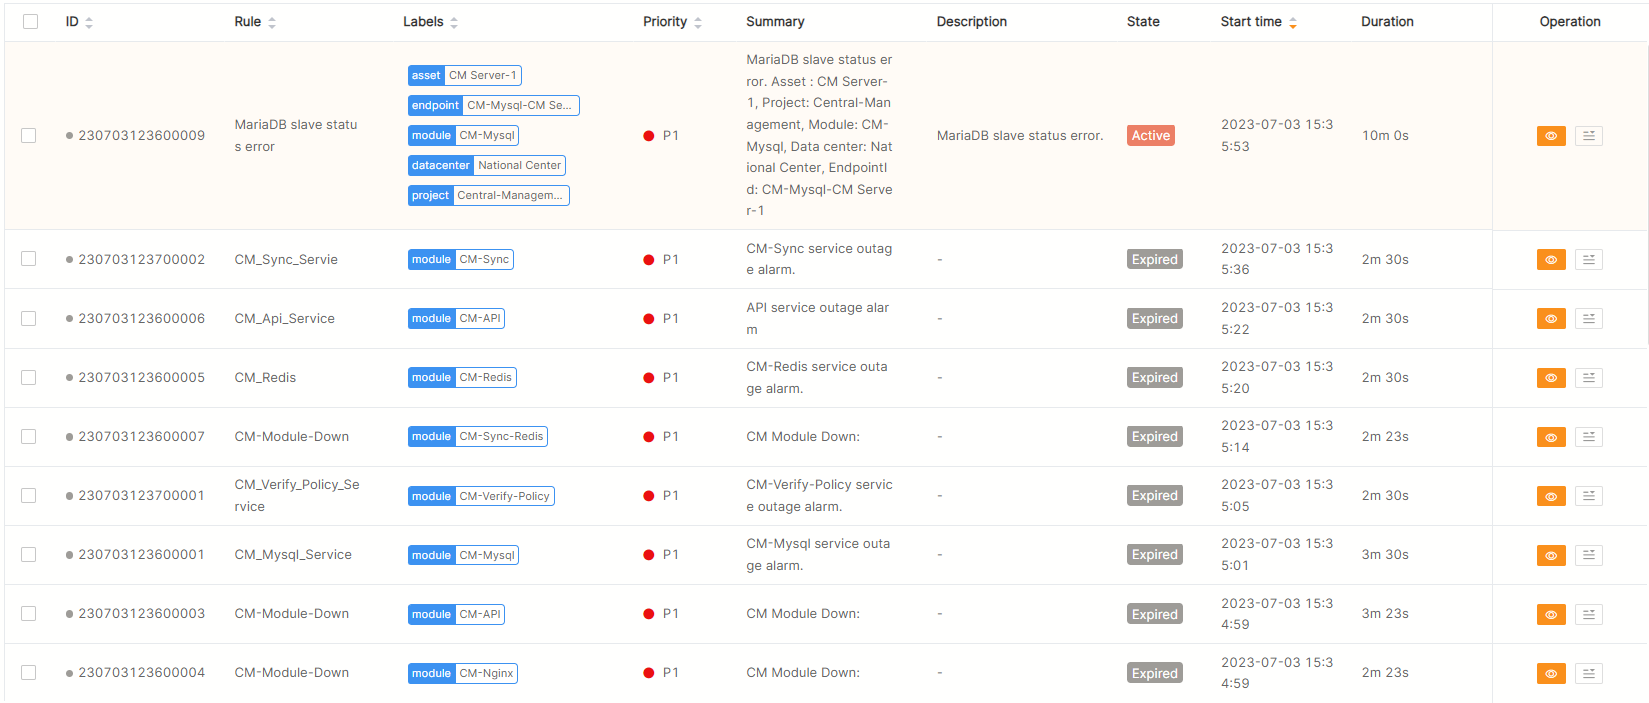Click the orange eye icon for CM_Api_Service
This screenshot has height=703, width=1649.
click(x=1550, y=319)
